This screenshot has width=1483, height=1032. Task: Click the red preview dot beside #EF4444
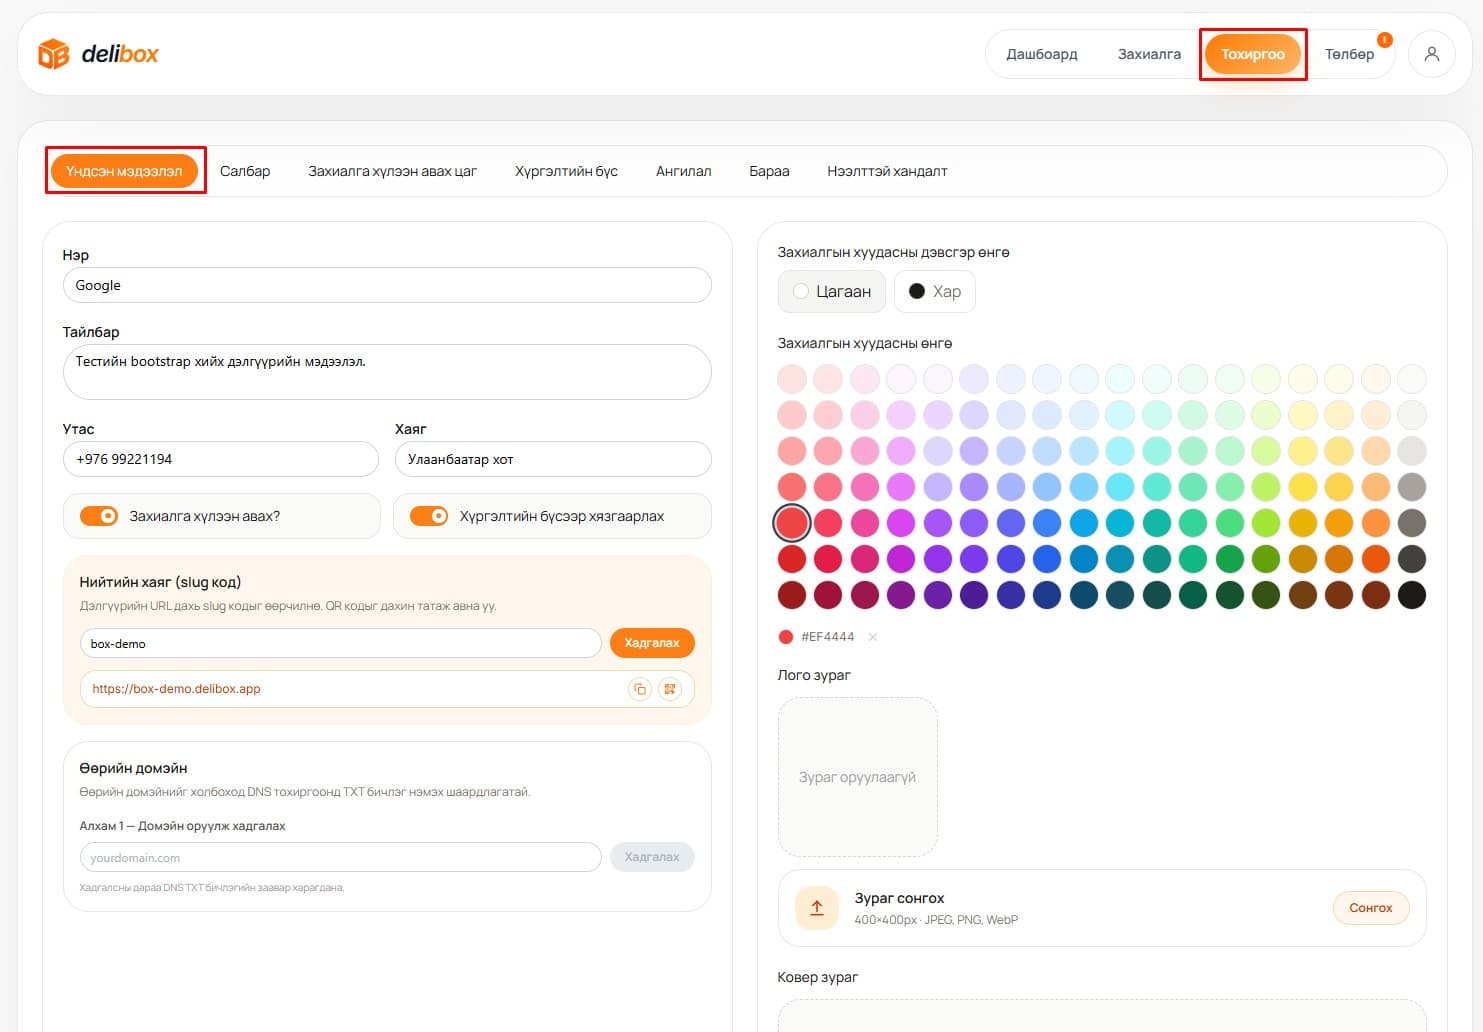tap(786, 637)
